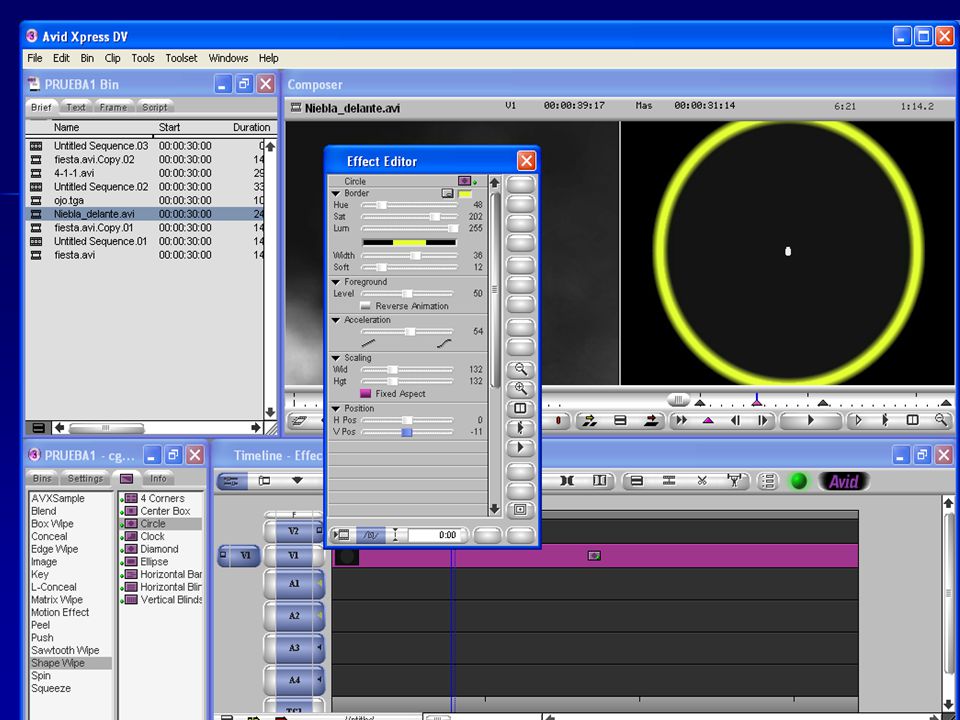
Task: Click the main Play button in Composer
Action: click(x=811, y=421)
